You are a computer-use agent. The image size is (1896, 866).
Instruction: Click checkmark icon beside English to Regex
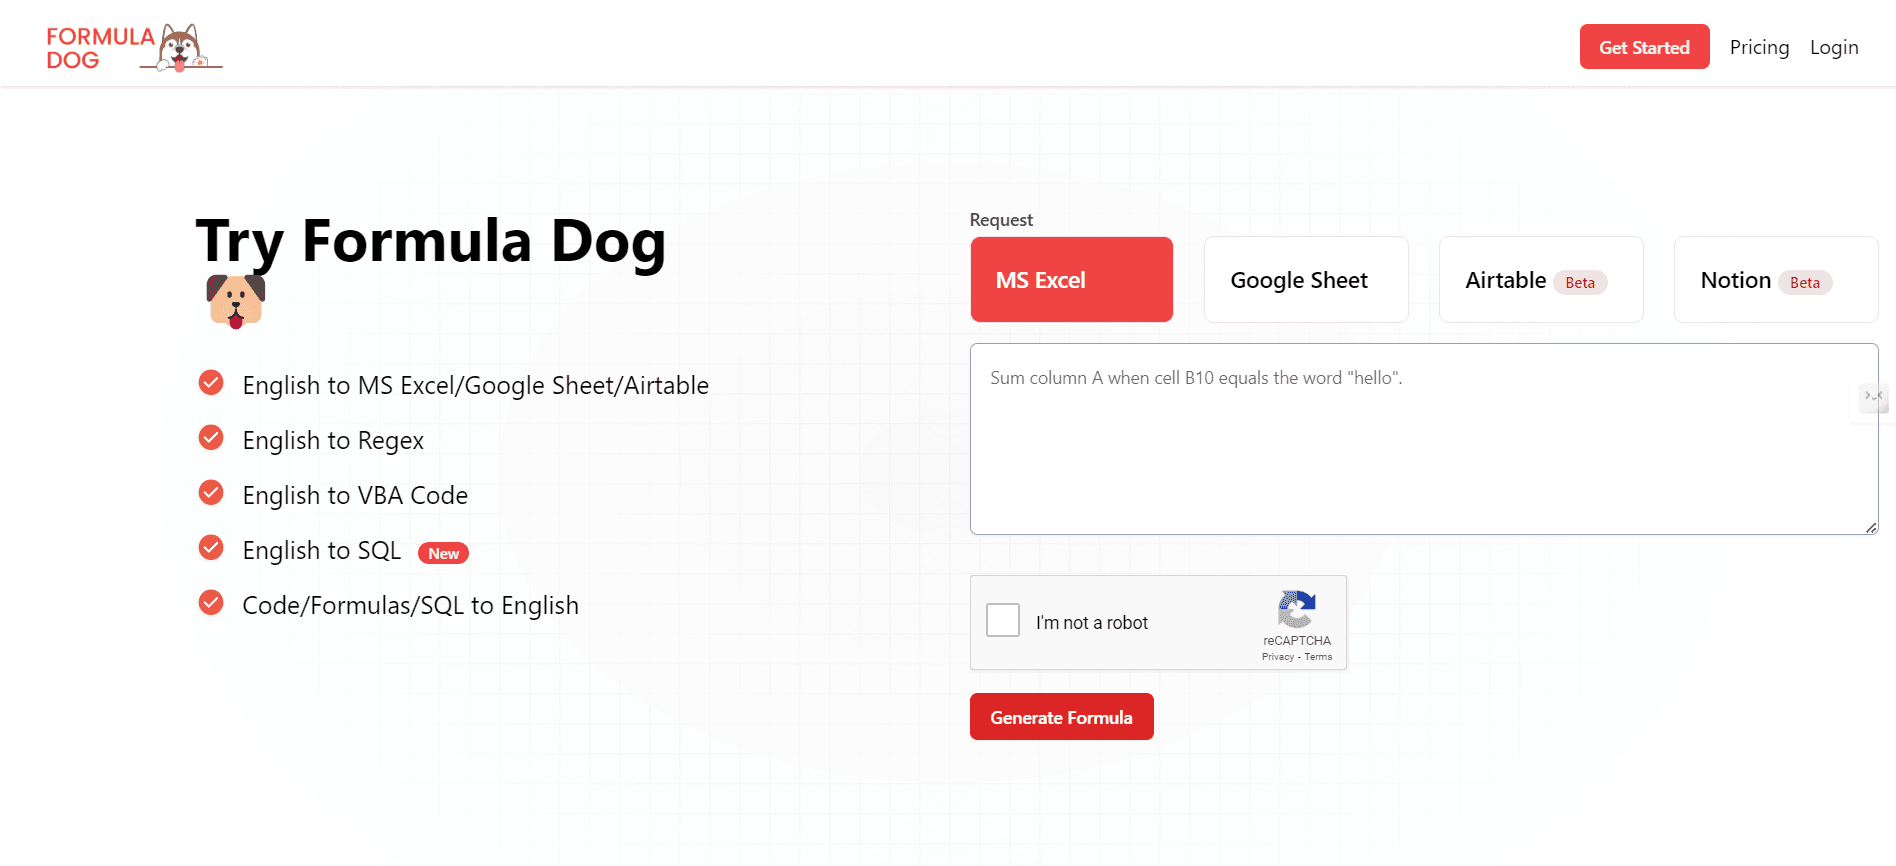(211, 438)
